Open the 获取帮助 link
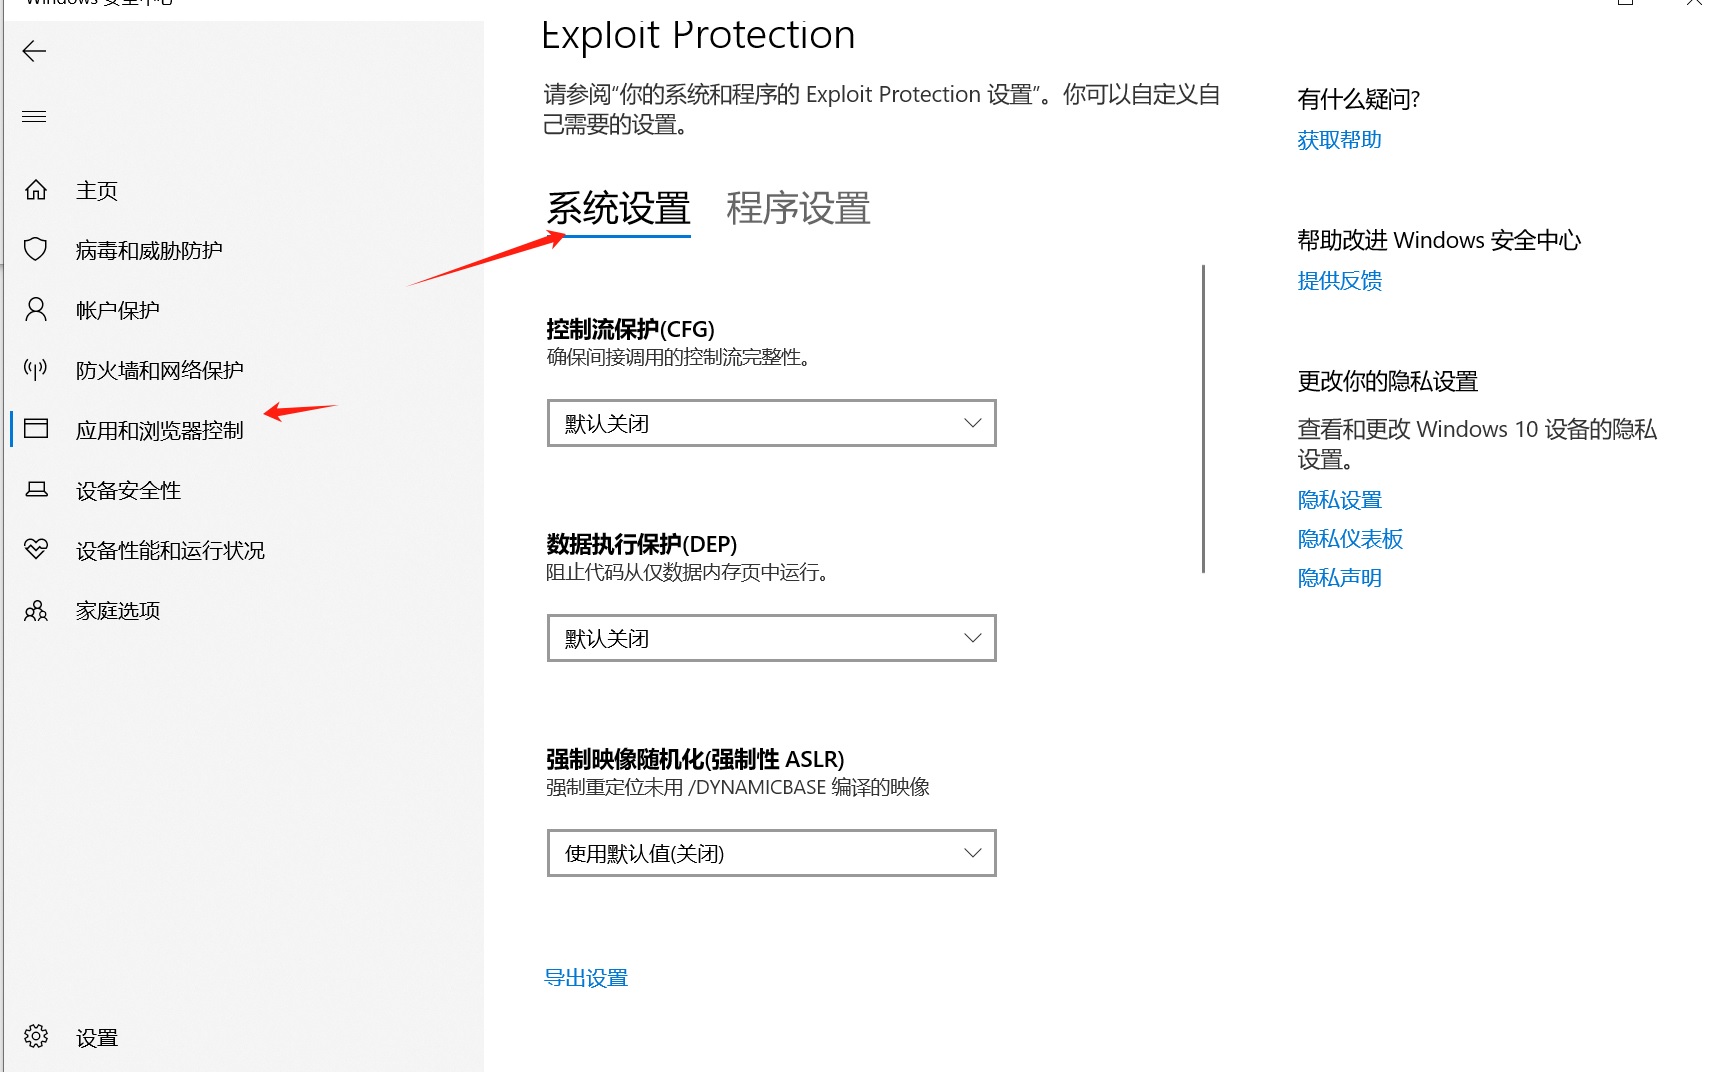Image resolution: width=1717 pixels, height=1072 pixels. coord(1339,140)
